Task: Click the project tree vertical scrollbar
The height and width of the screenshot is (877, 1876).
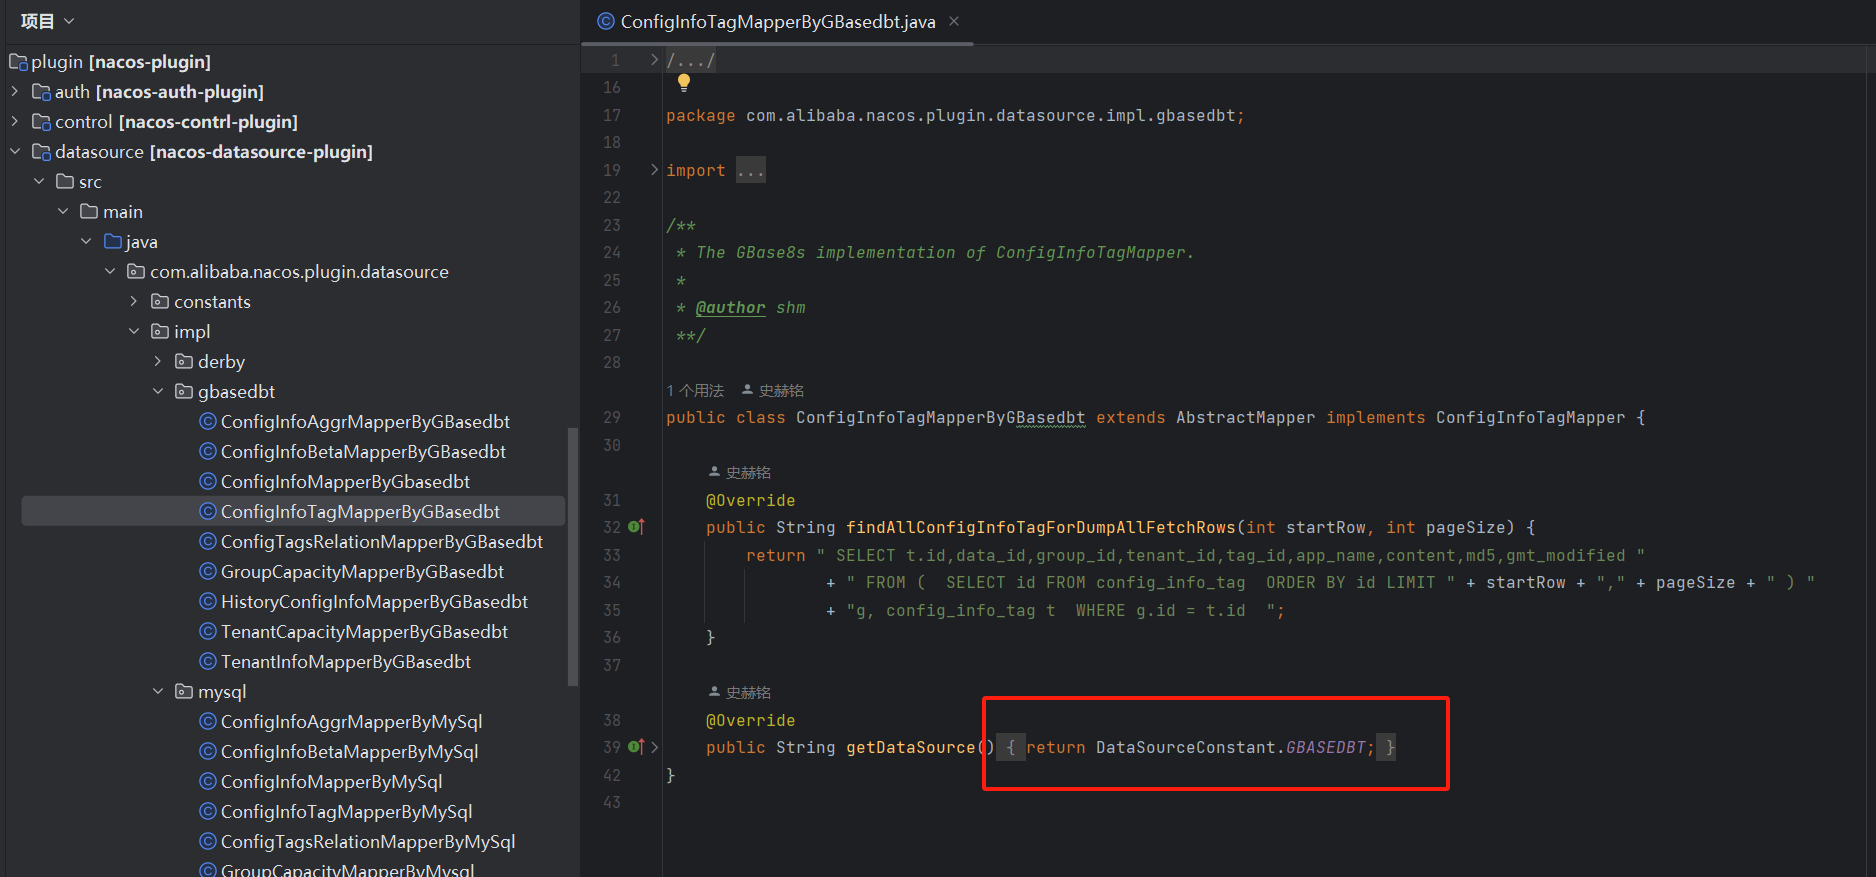Action: click(x=573, y=557)
